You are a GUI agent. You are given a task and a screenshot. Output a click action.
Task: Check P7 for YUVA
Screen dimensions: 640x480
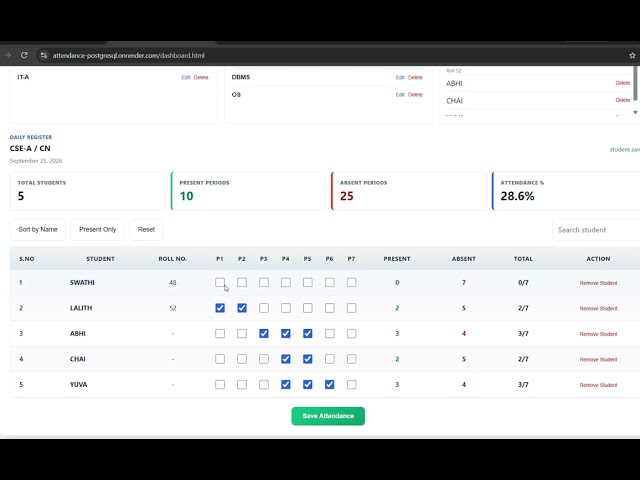351,384
